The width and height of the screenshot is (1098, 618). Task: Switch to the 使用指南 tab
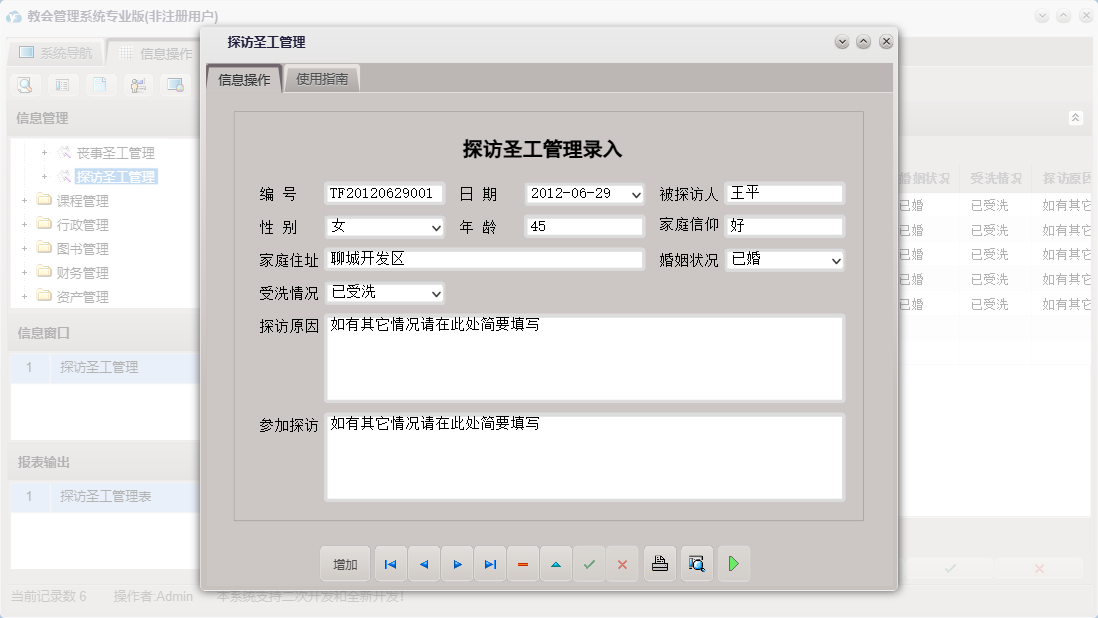(x=321, y=77)
